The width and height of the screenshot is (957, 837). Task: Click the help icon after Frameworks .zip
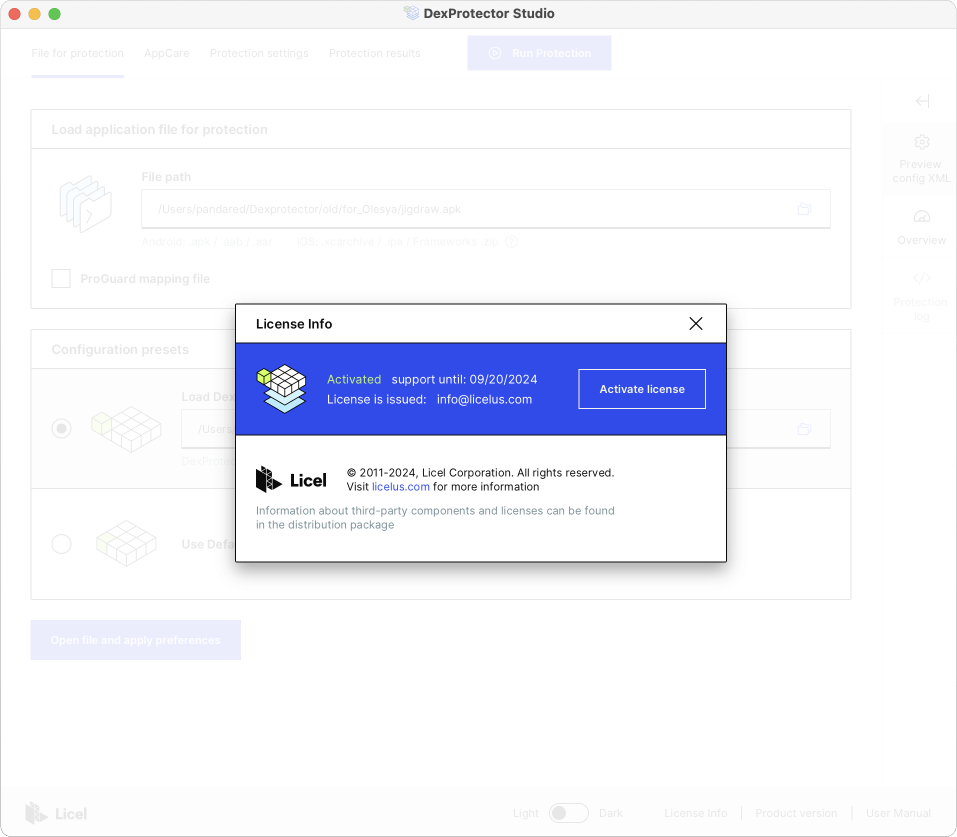(511, 242)
